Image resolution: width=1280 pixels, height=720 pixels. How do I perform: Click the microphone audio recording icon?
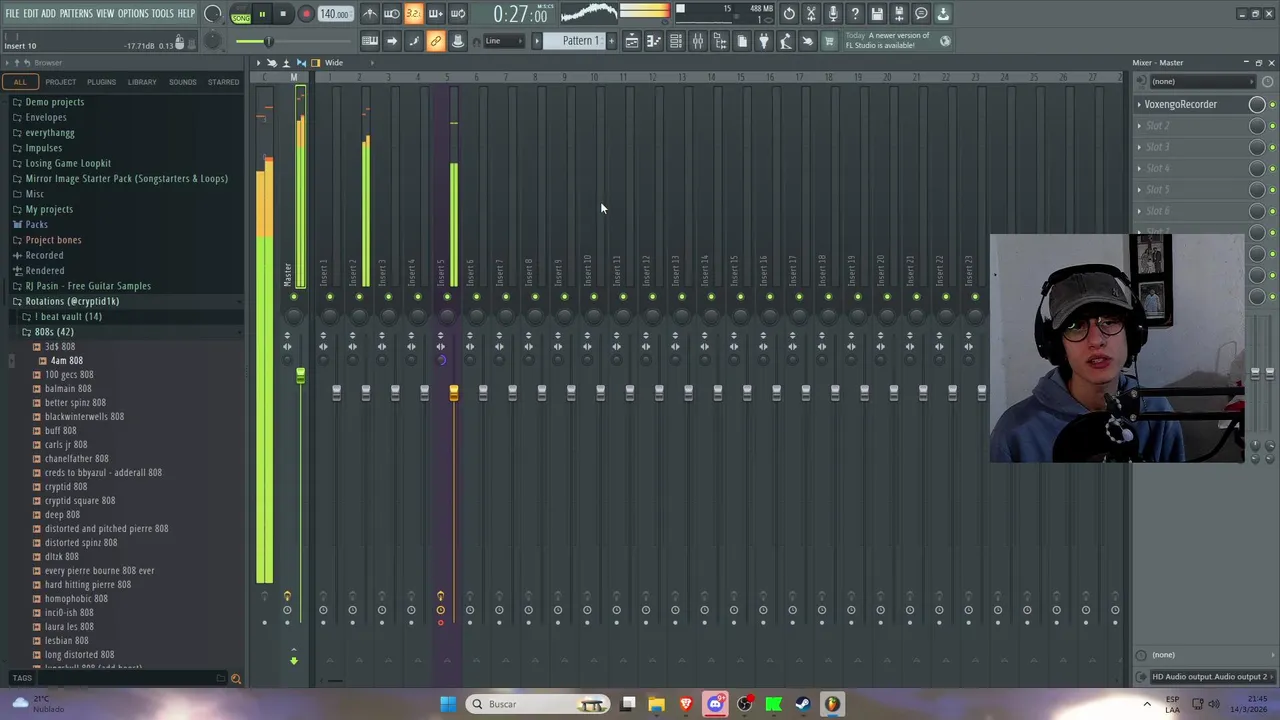pos(833,14)
